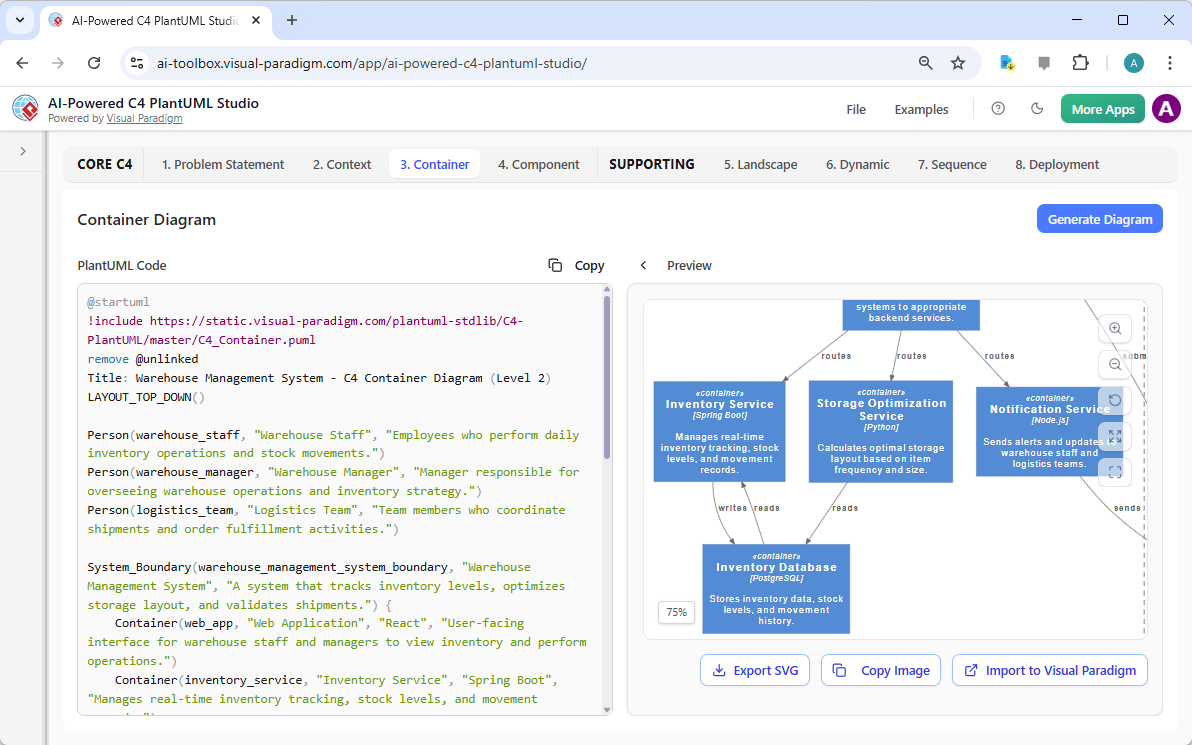Zoom in on the diagram preview
Screen dimensions: 1192x745
click(x=1115, y=328)
